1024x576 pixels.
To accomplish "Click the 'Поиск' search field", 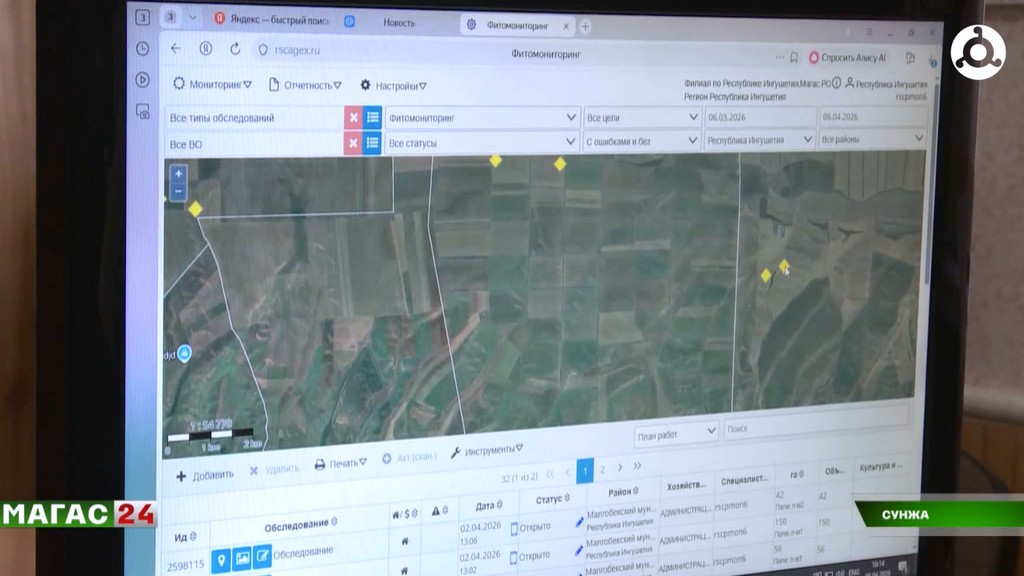I will click(x=815, y=429).
